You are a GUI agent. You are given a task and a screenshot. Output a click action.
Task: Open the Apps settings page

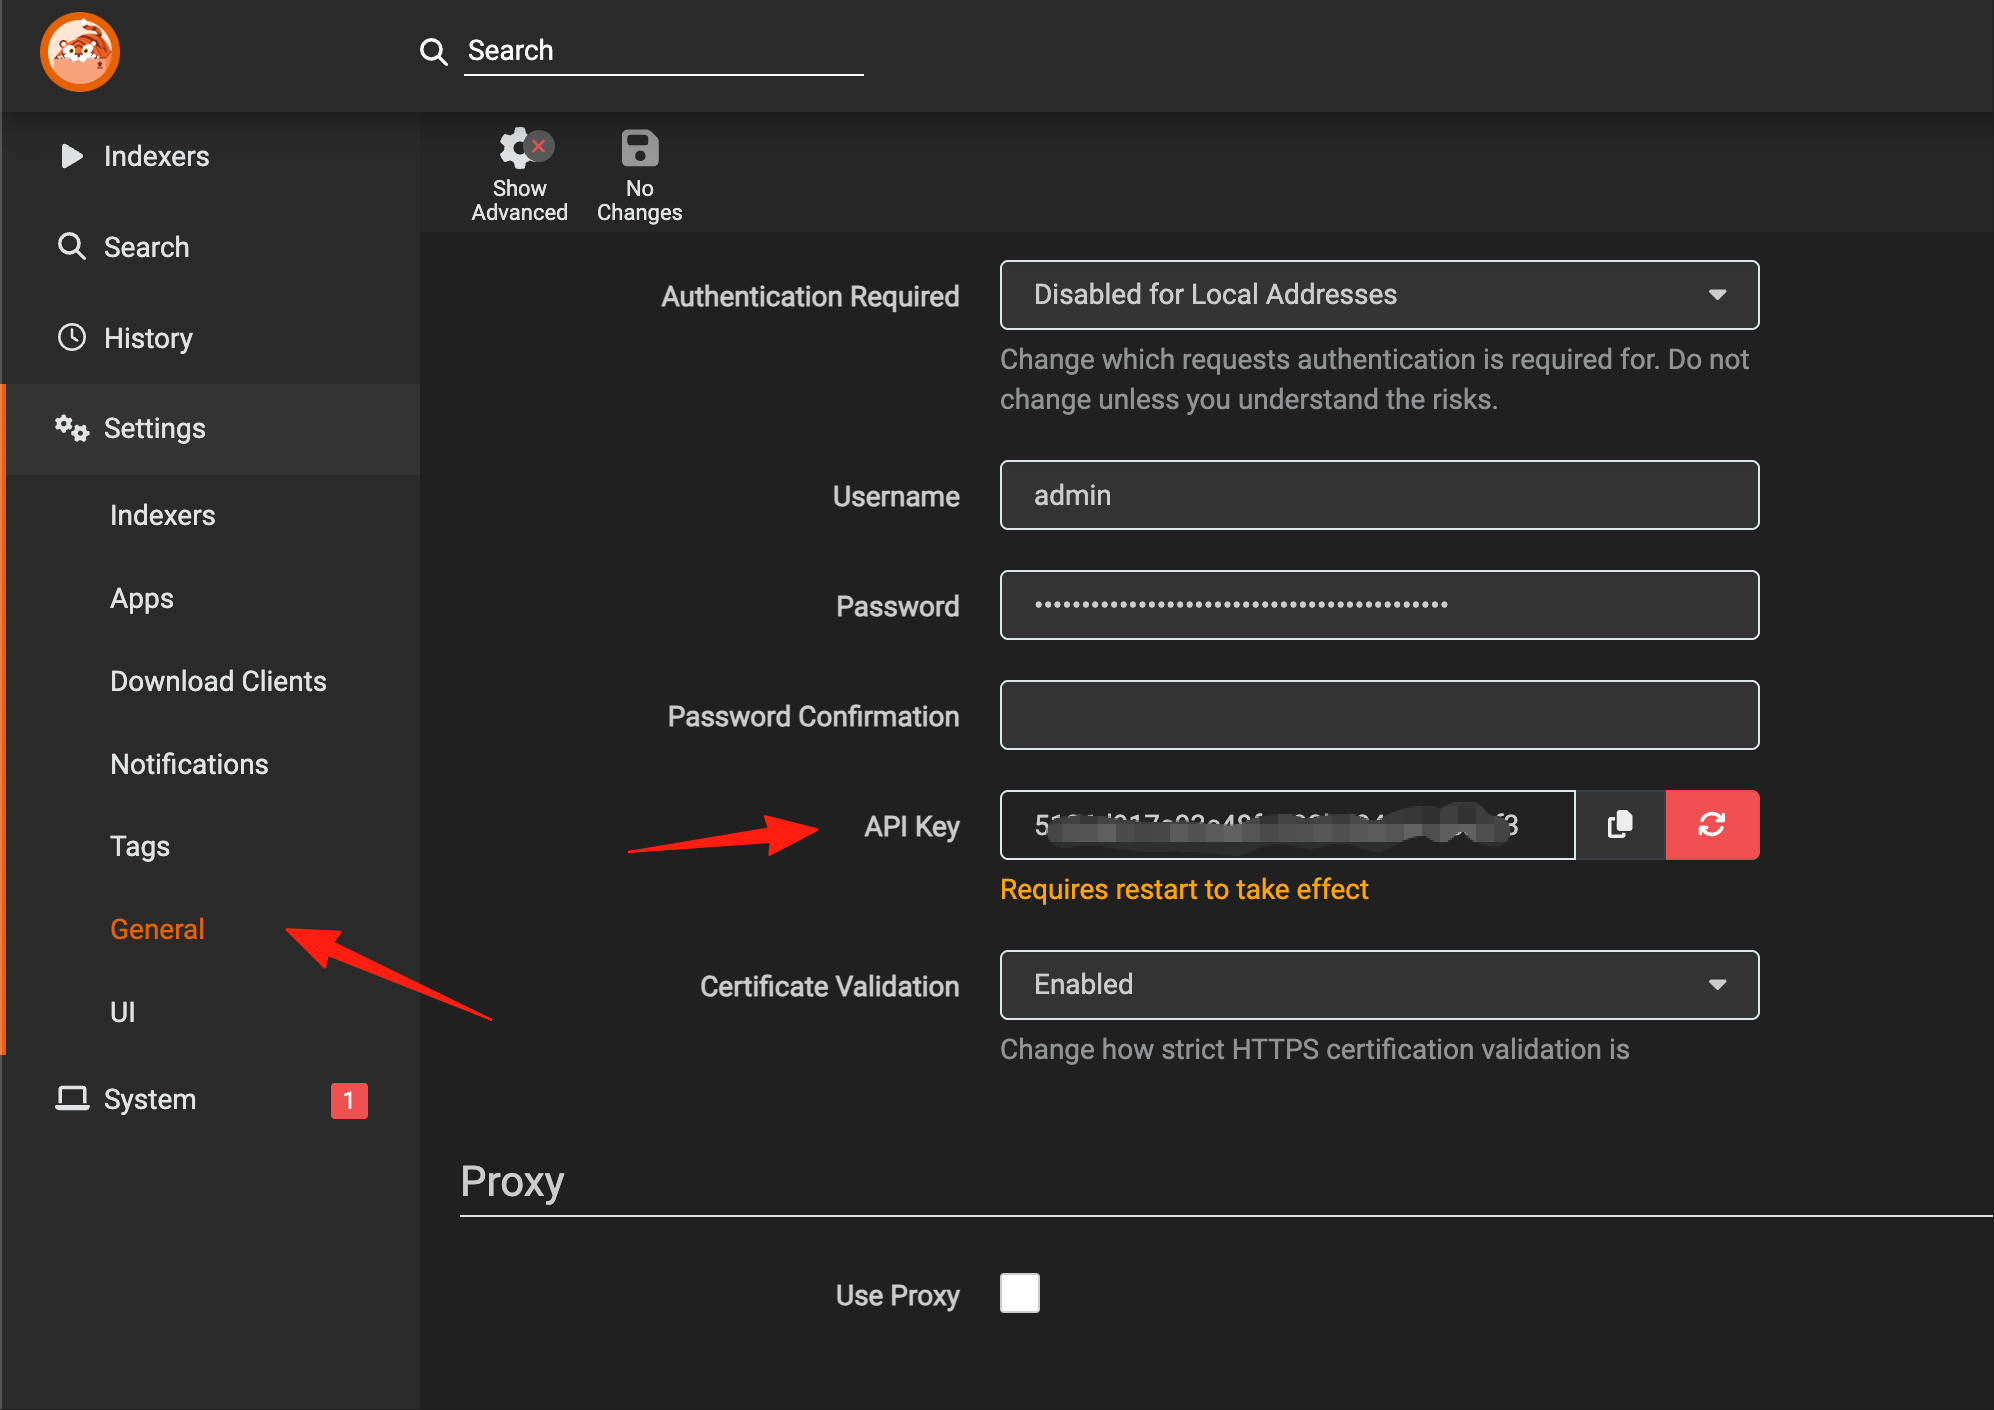pos(142,598)
